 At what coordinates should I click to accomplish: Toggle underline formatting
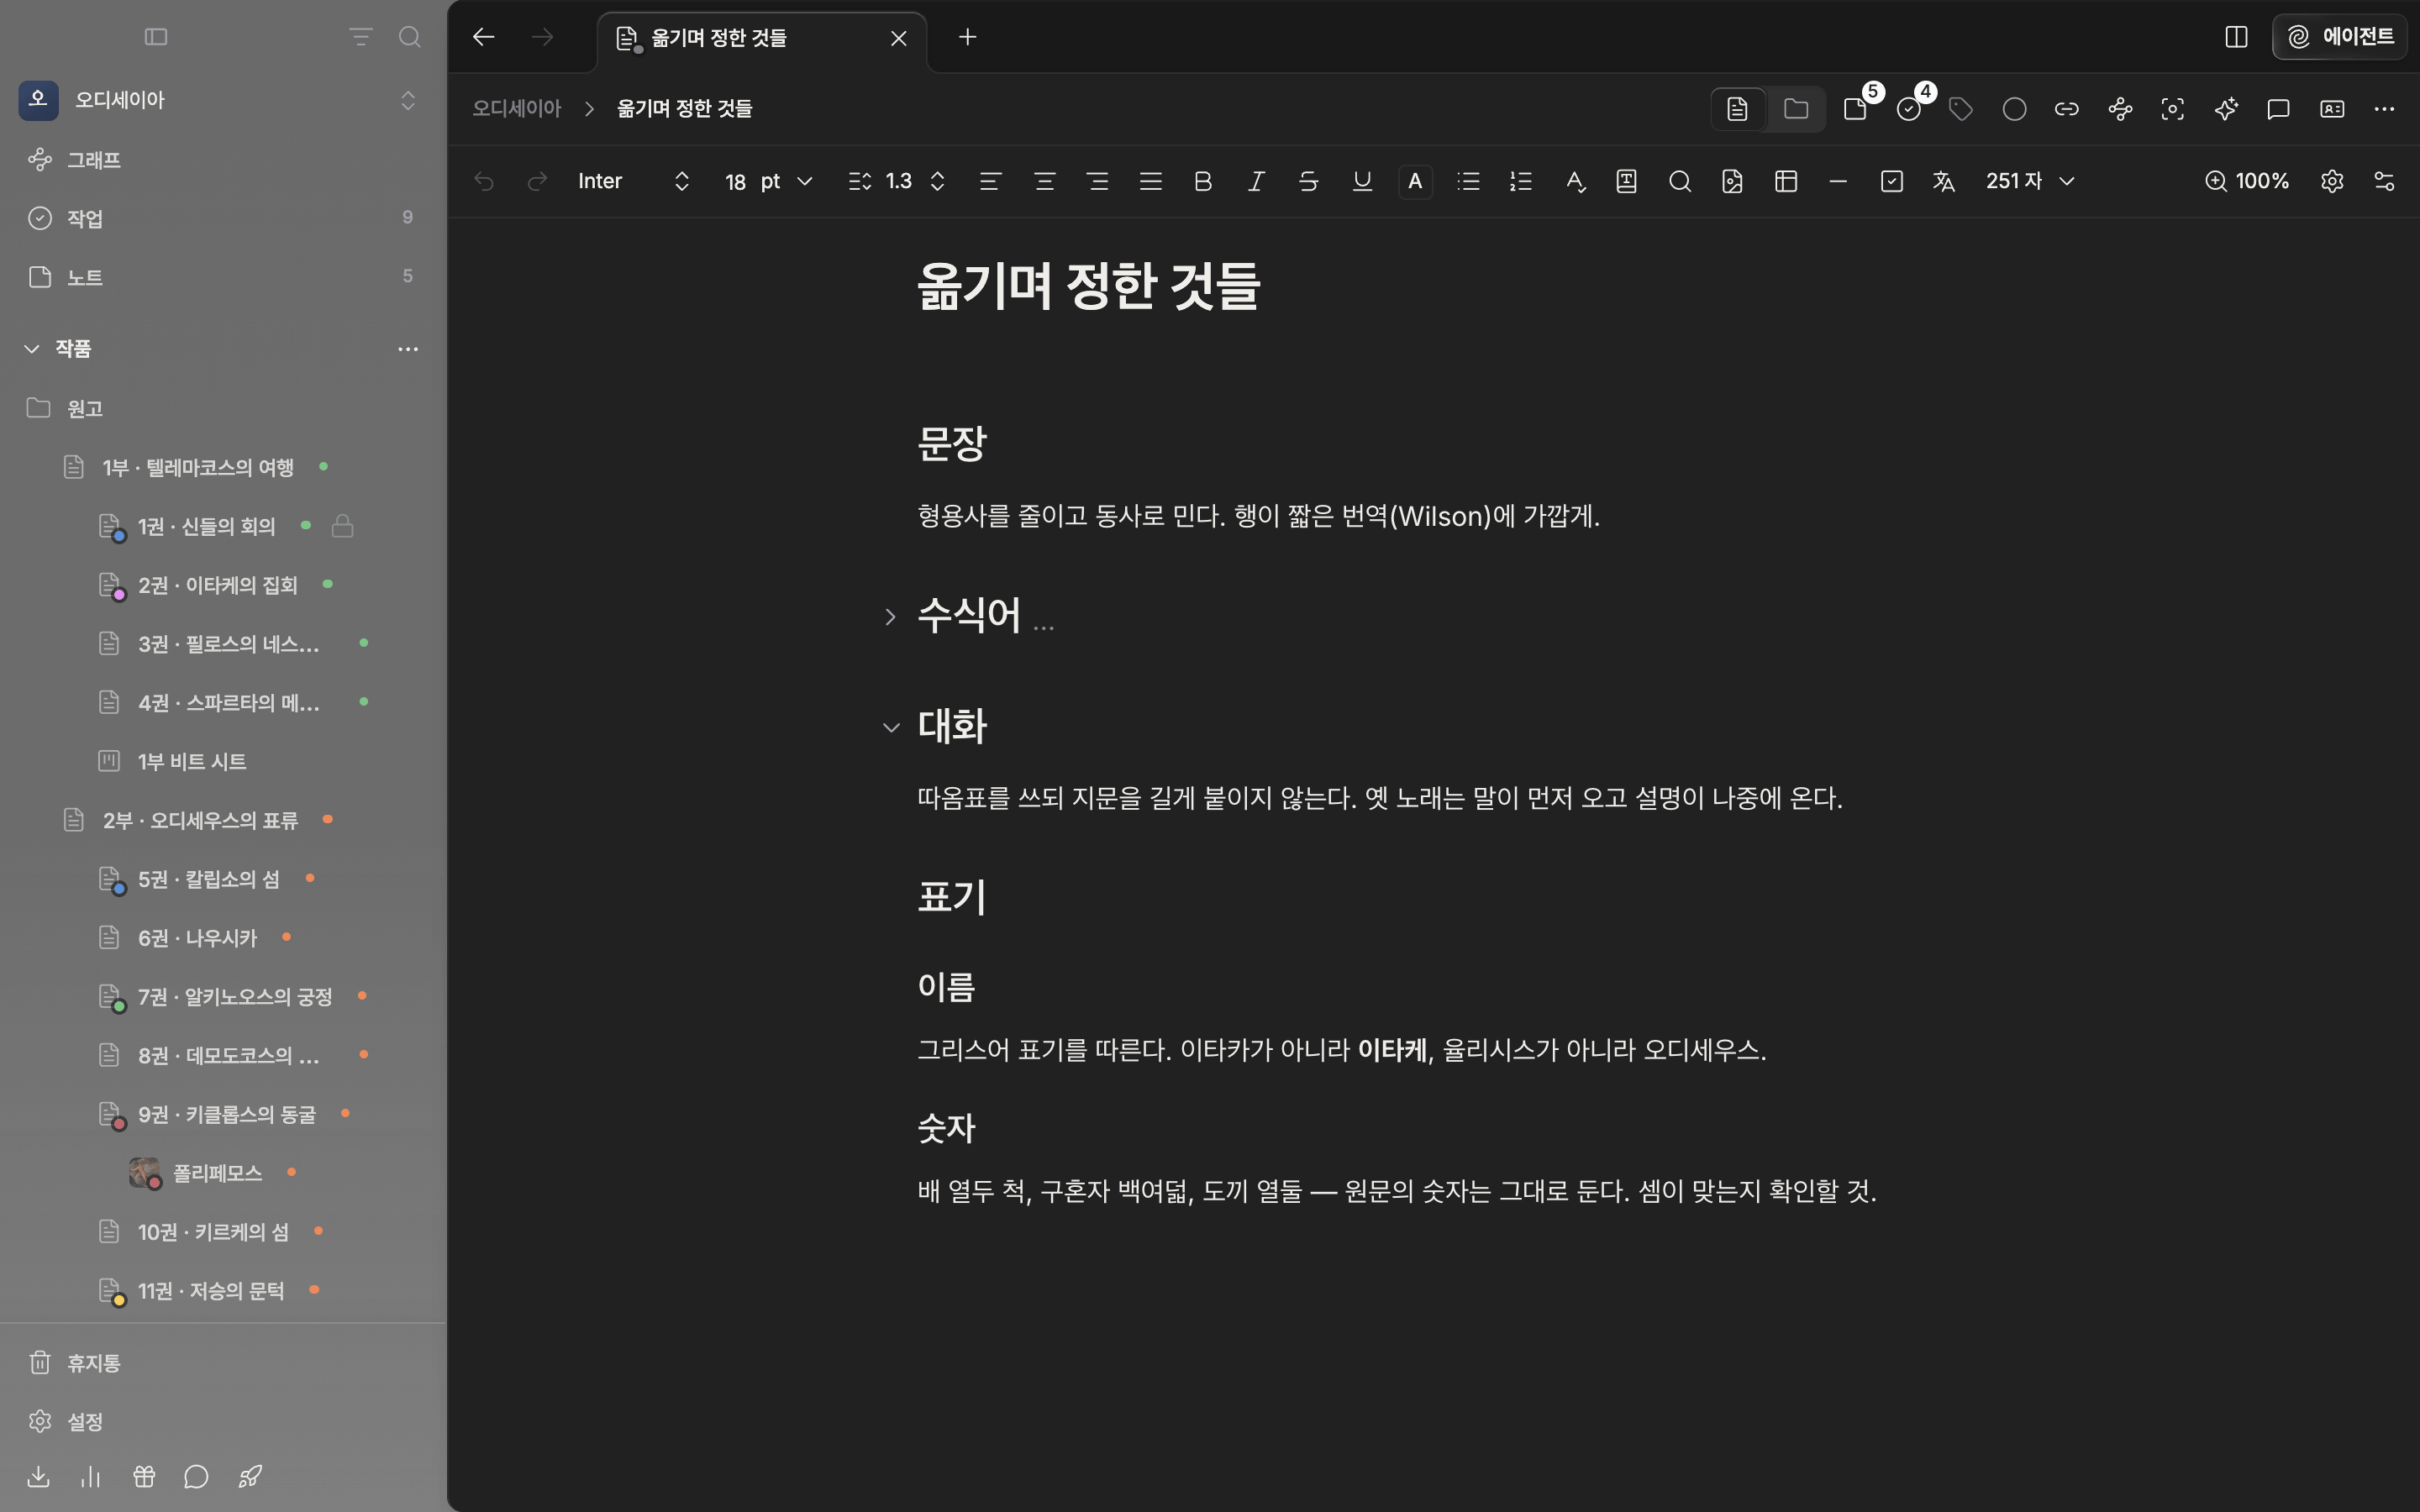(x=1362, y=181)
